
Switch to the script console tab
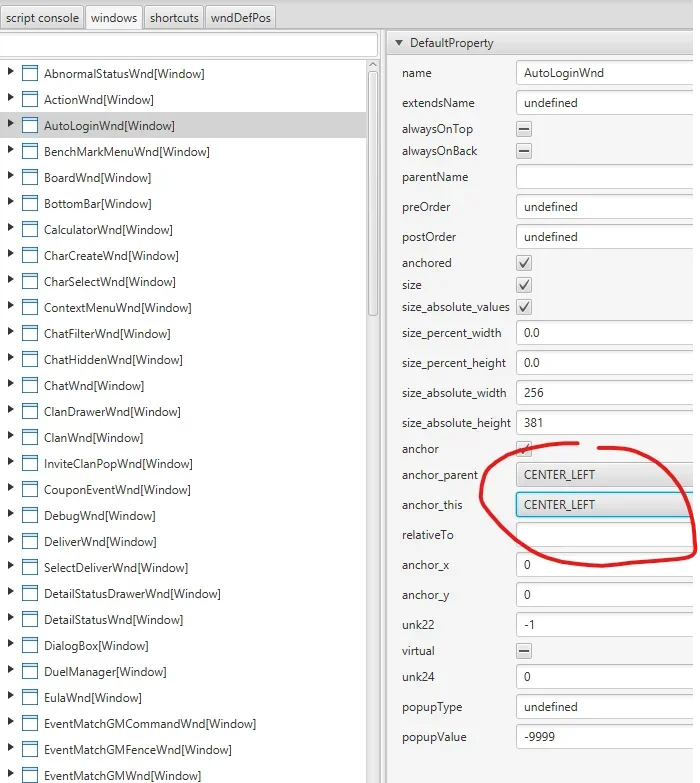42,18
